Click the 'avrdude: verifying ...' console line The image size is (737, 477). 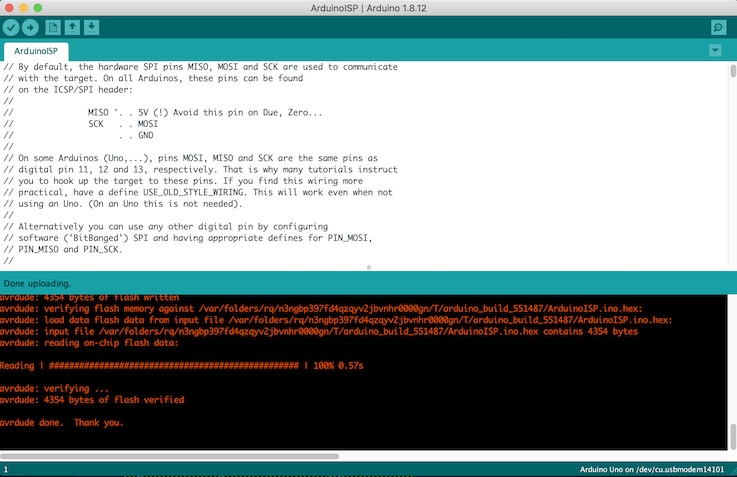54,389
